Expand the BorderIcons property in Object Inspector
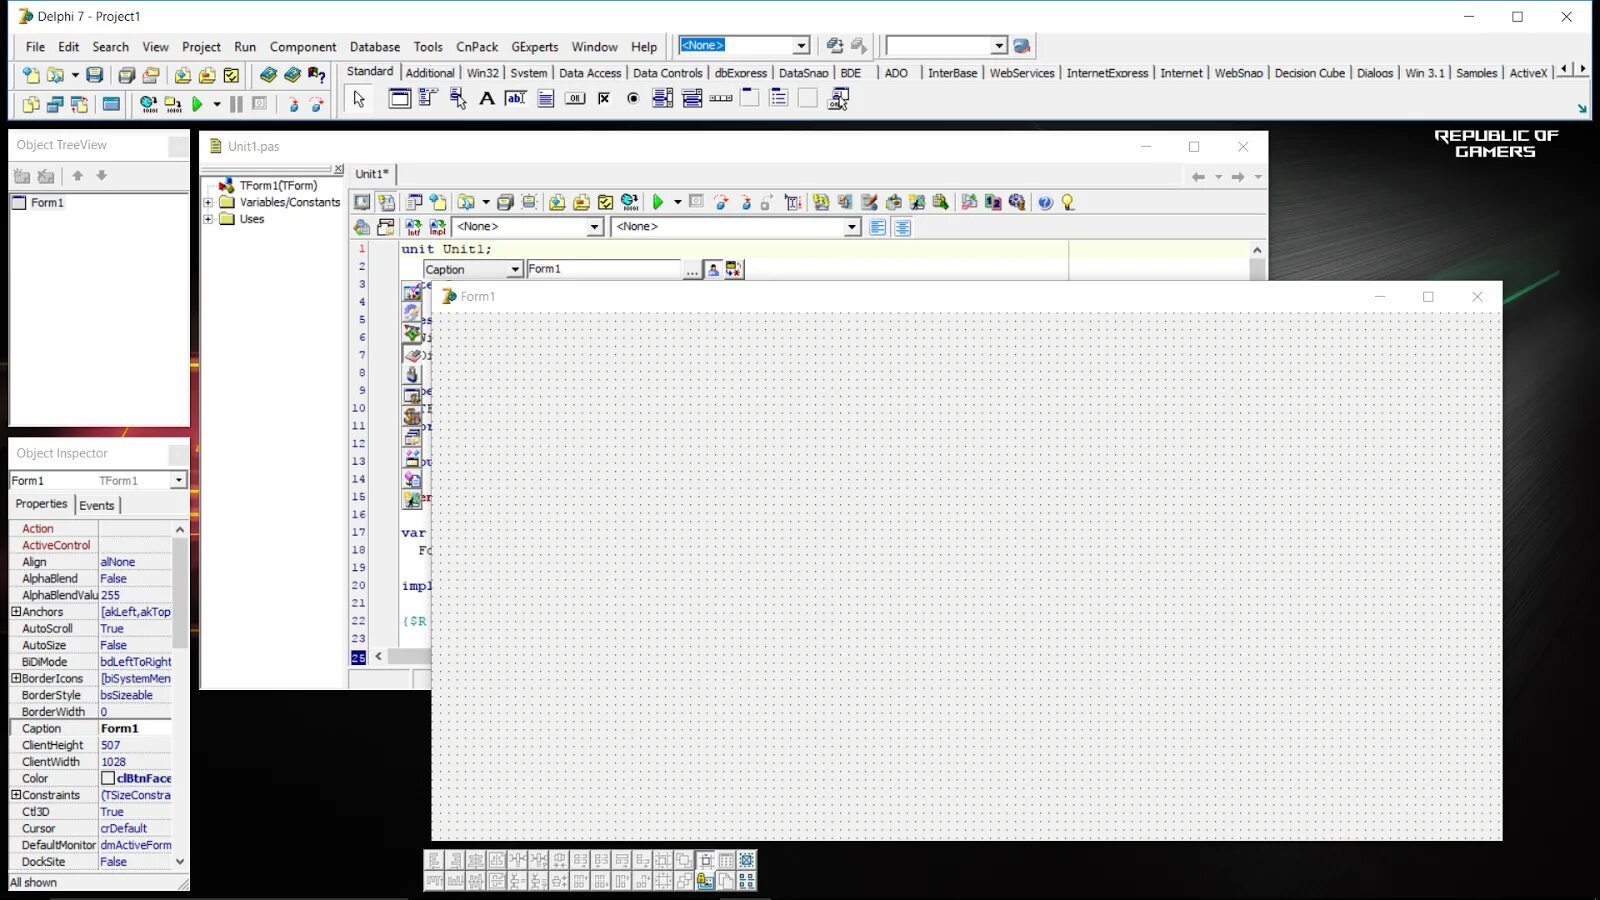 [x=15, y=678]
